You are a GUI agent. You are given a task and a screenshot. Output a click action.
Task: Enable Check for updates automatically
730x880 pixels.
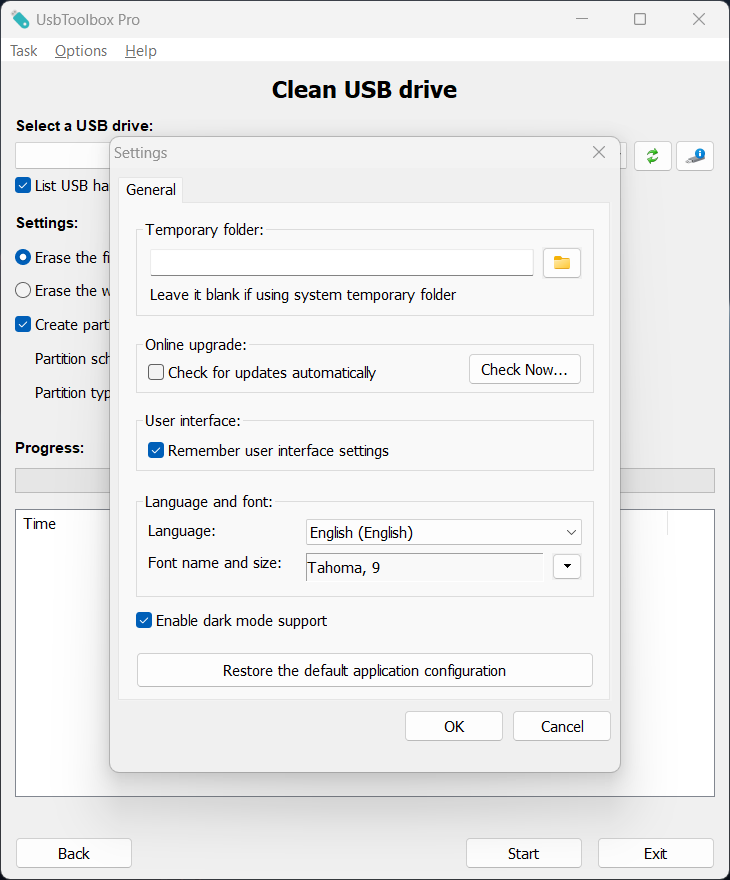tap(156, 373)
